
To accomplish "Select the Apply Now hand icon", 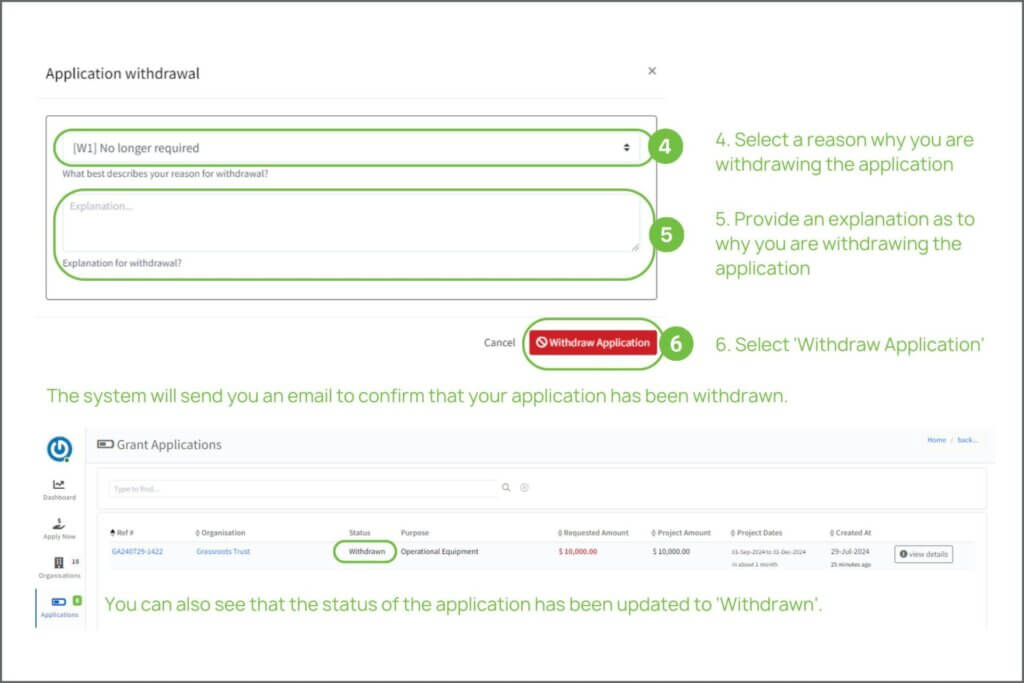I will point(59,524).
